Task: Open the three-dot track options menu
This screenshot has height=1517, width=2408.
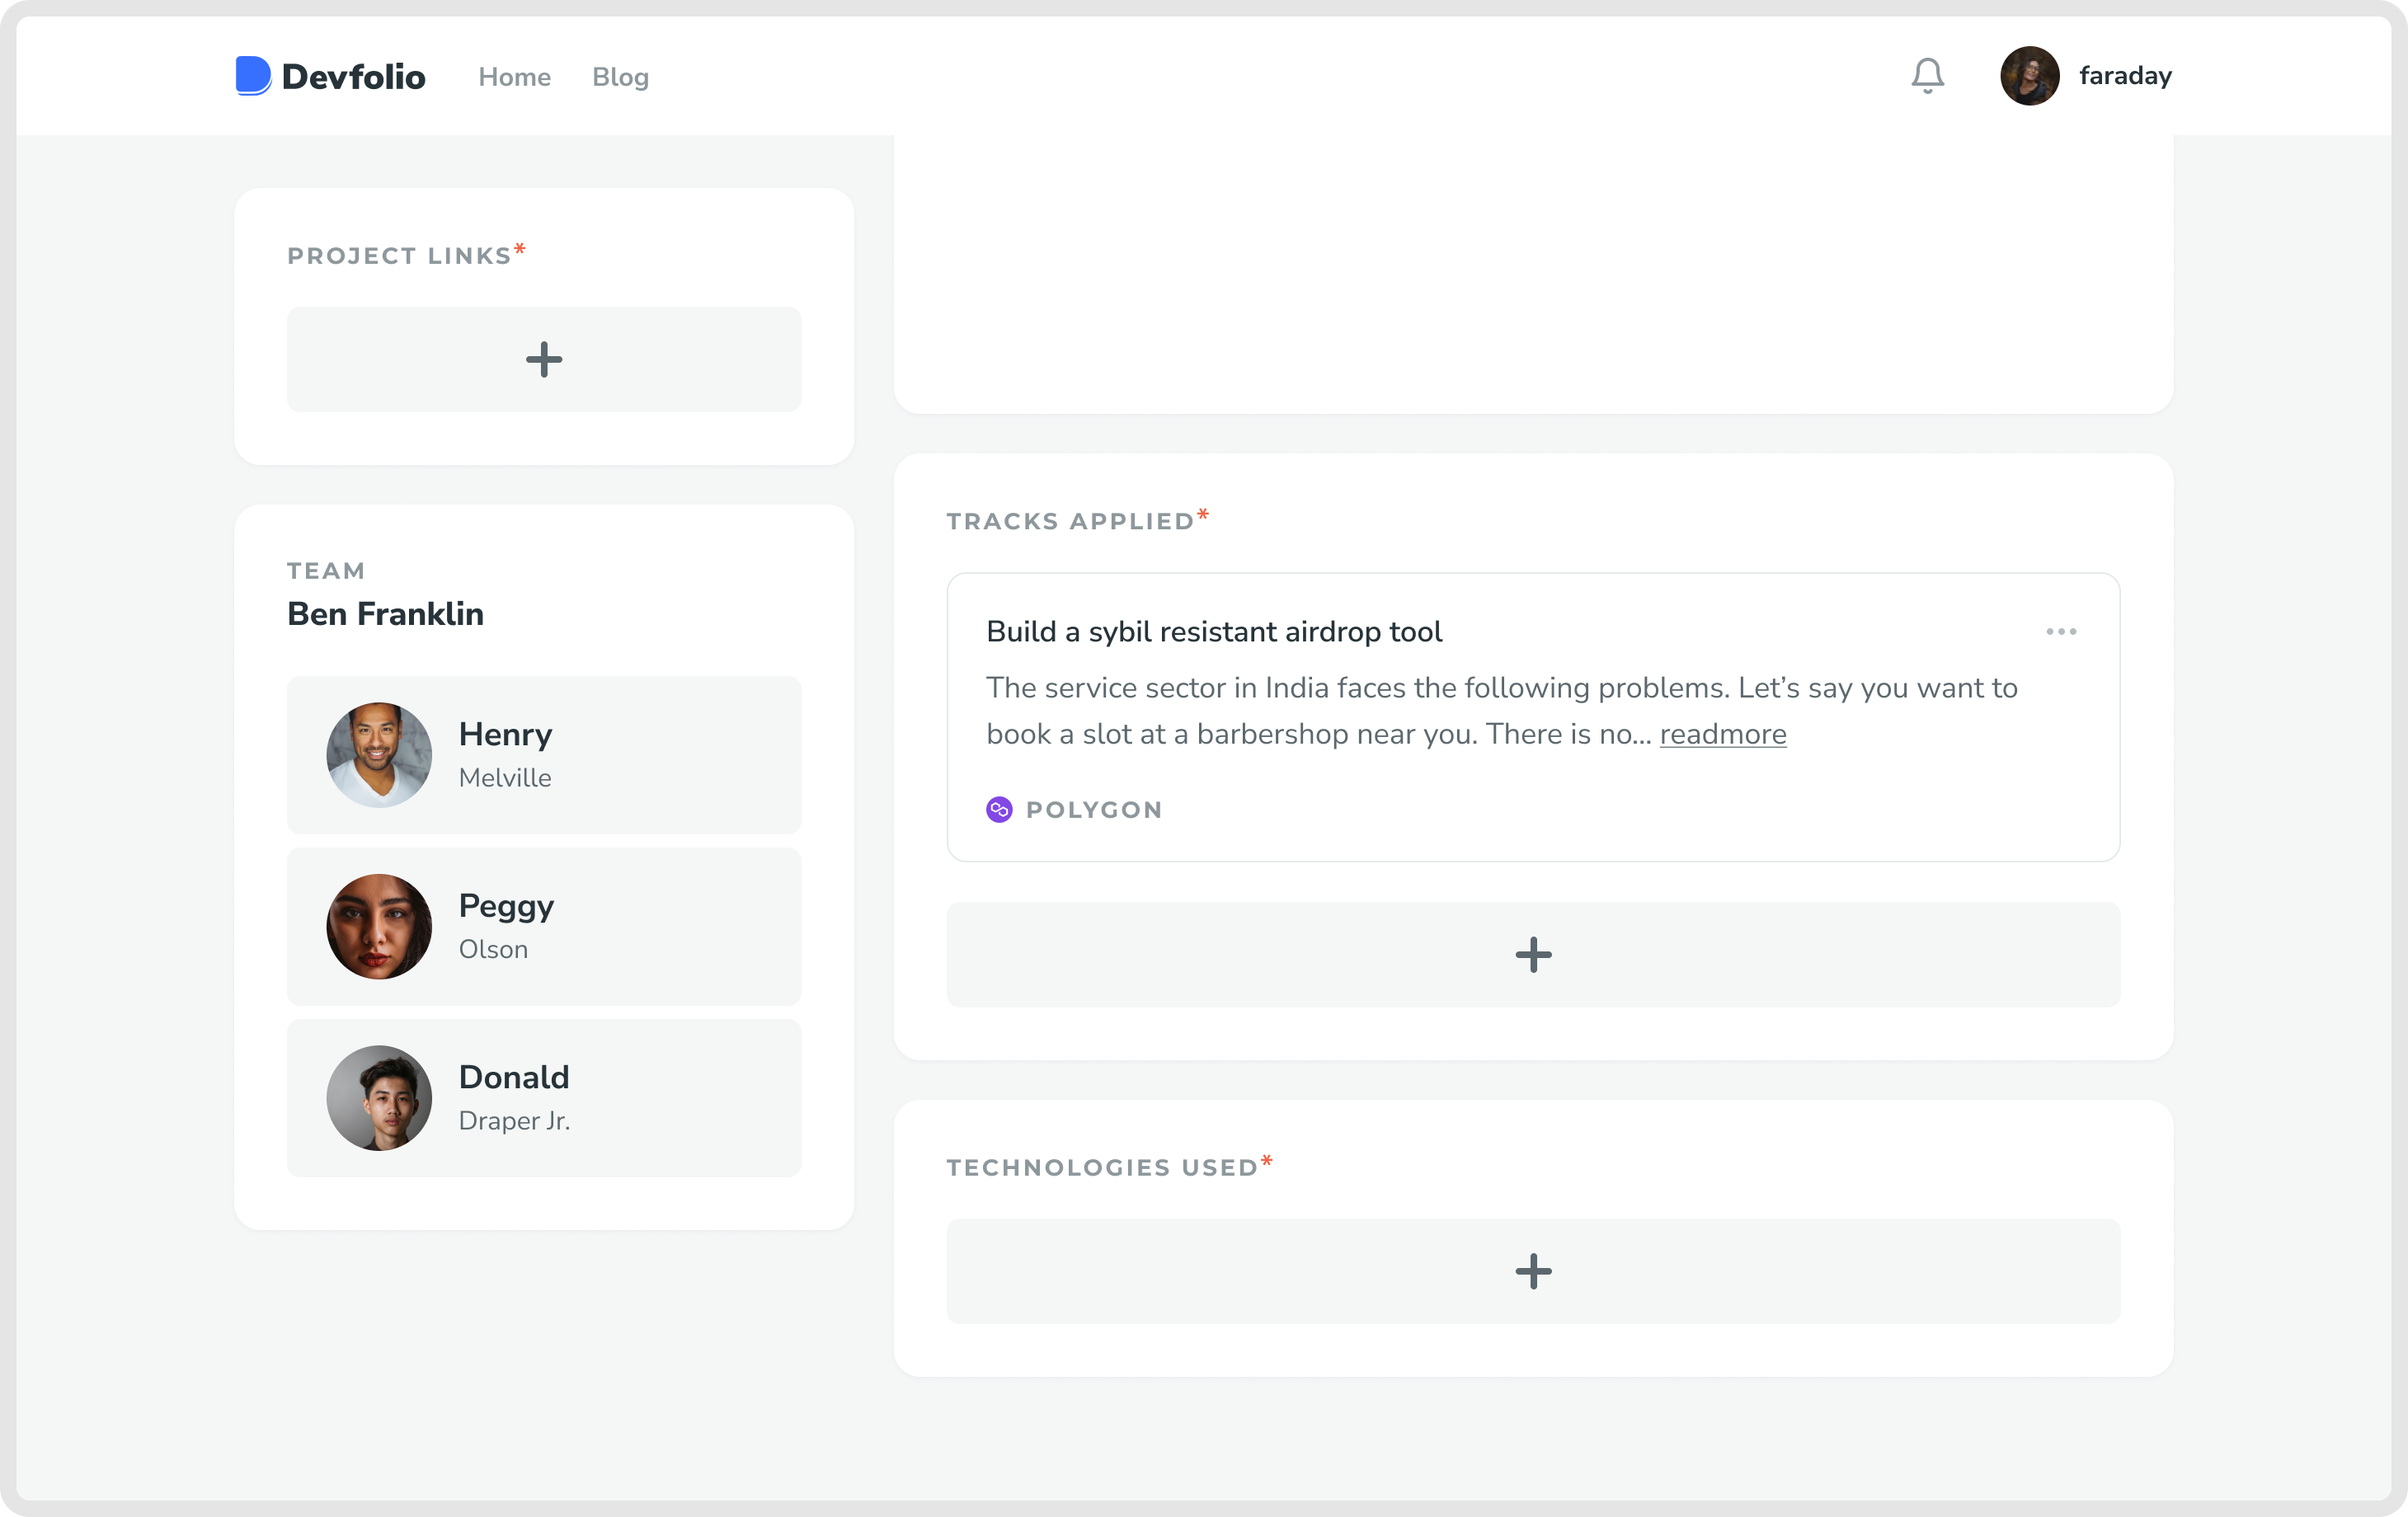Action: 2061,632
